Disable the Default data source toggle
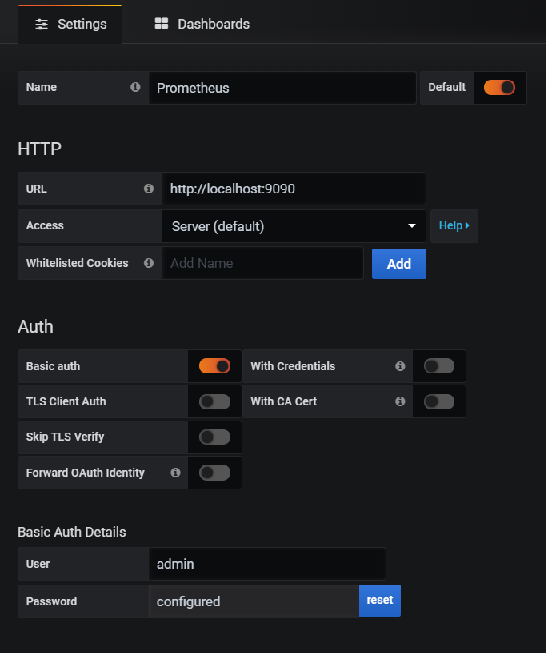Image resolution: width=546 pixels, height=653 pixels. (499, 87)
